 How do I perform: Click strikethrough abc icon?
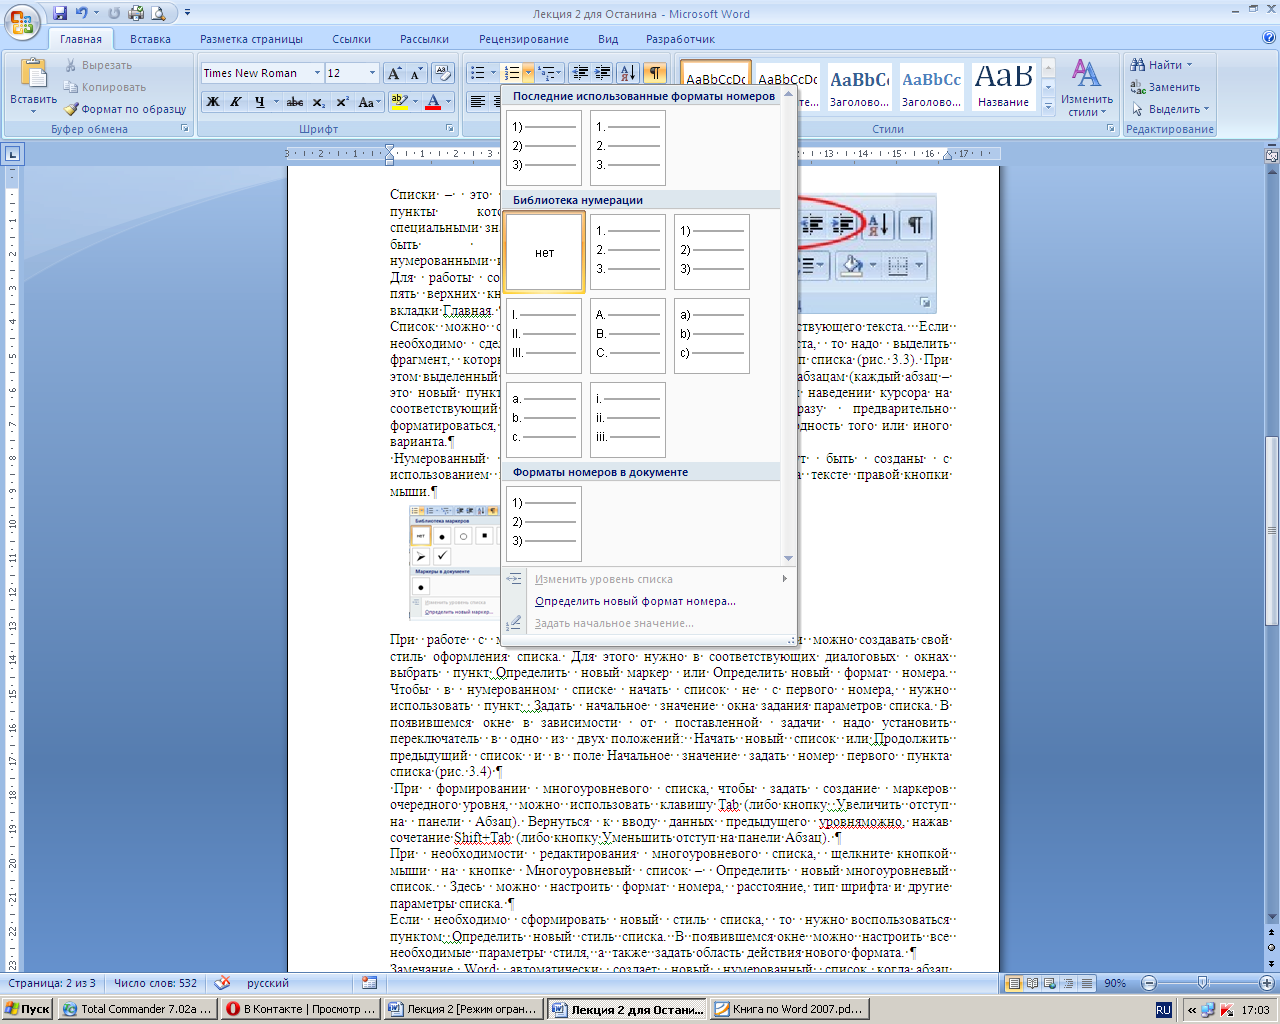295,102
